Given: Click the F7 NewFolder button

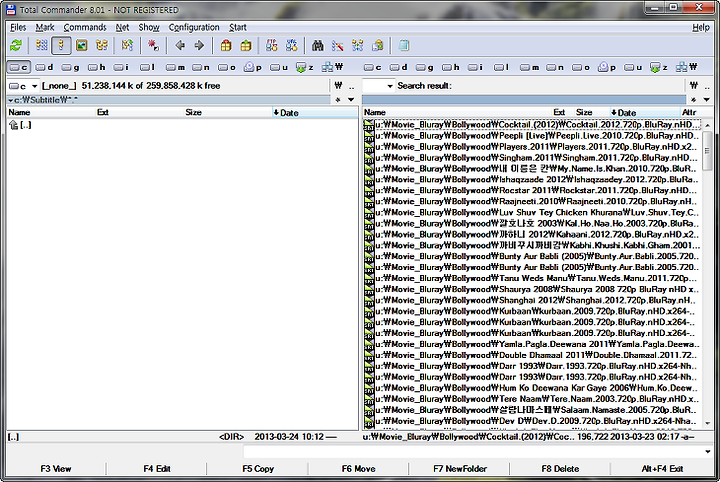Looking at the screenshot, I should tap(460, 469).
